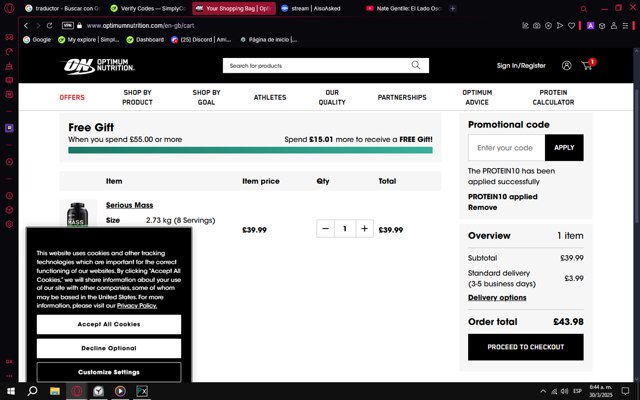640x400 pixels.
Task: Open SHOP BY PRODUCT menu
Action: (138, 97)
